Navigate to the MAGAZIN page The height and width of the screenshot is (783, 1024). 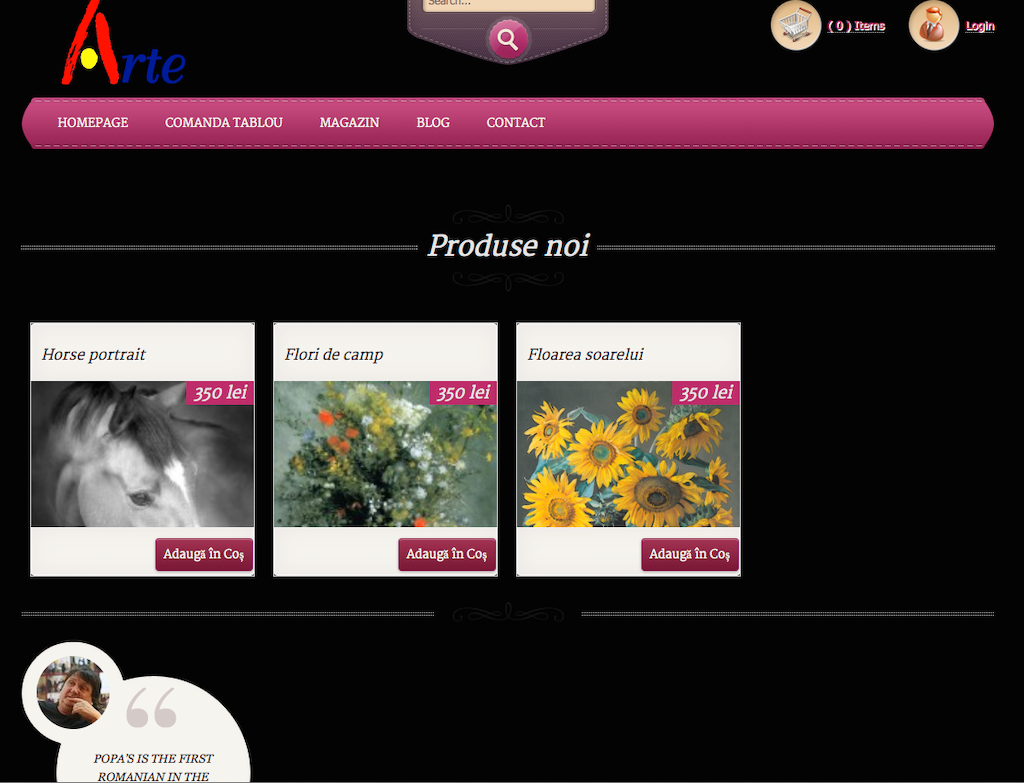[349, 123]
